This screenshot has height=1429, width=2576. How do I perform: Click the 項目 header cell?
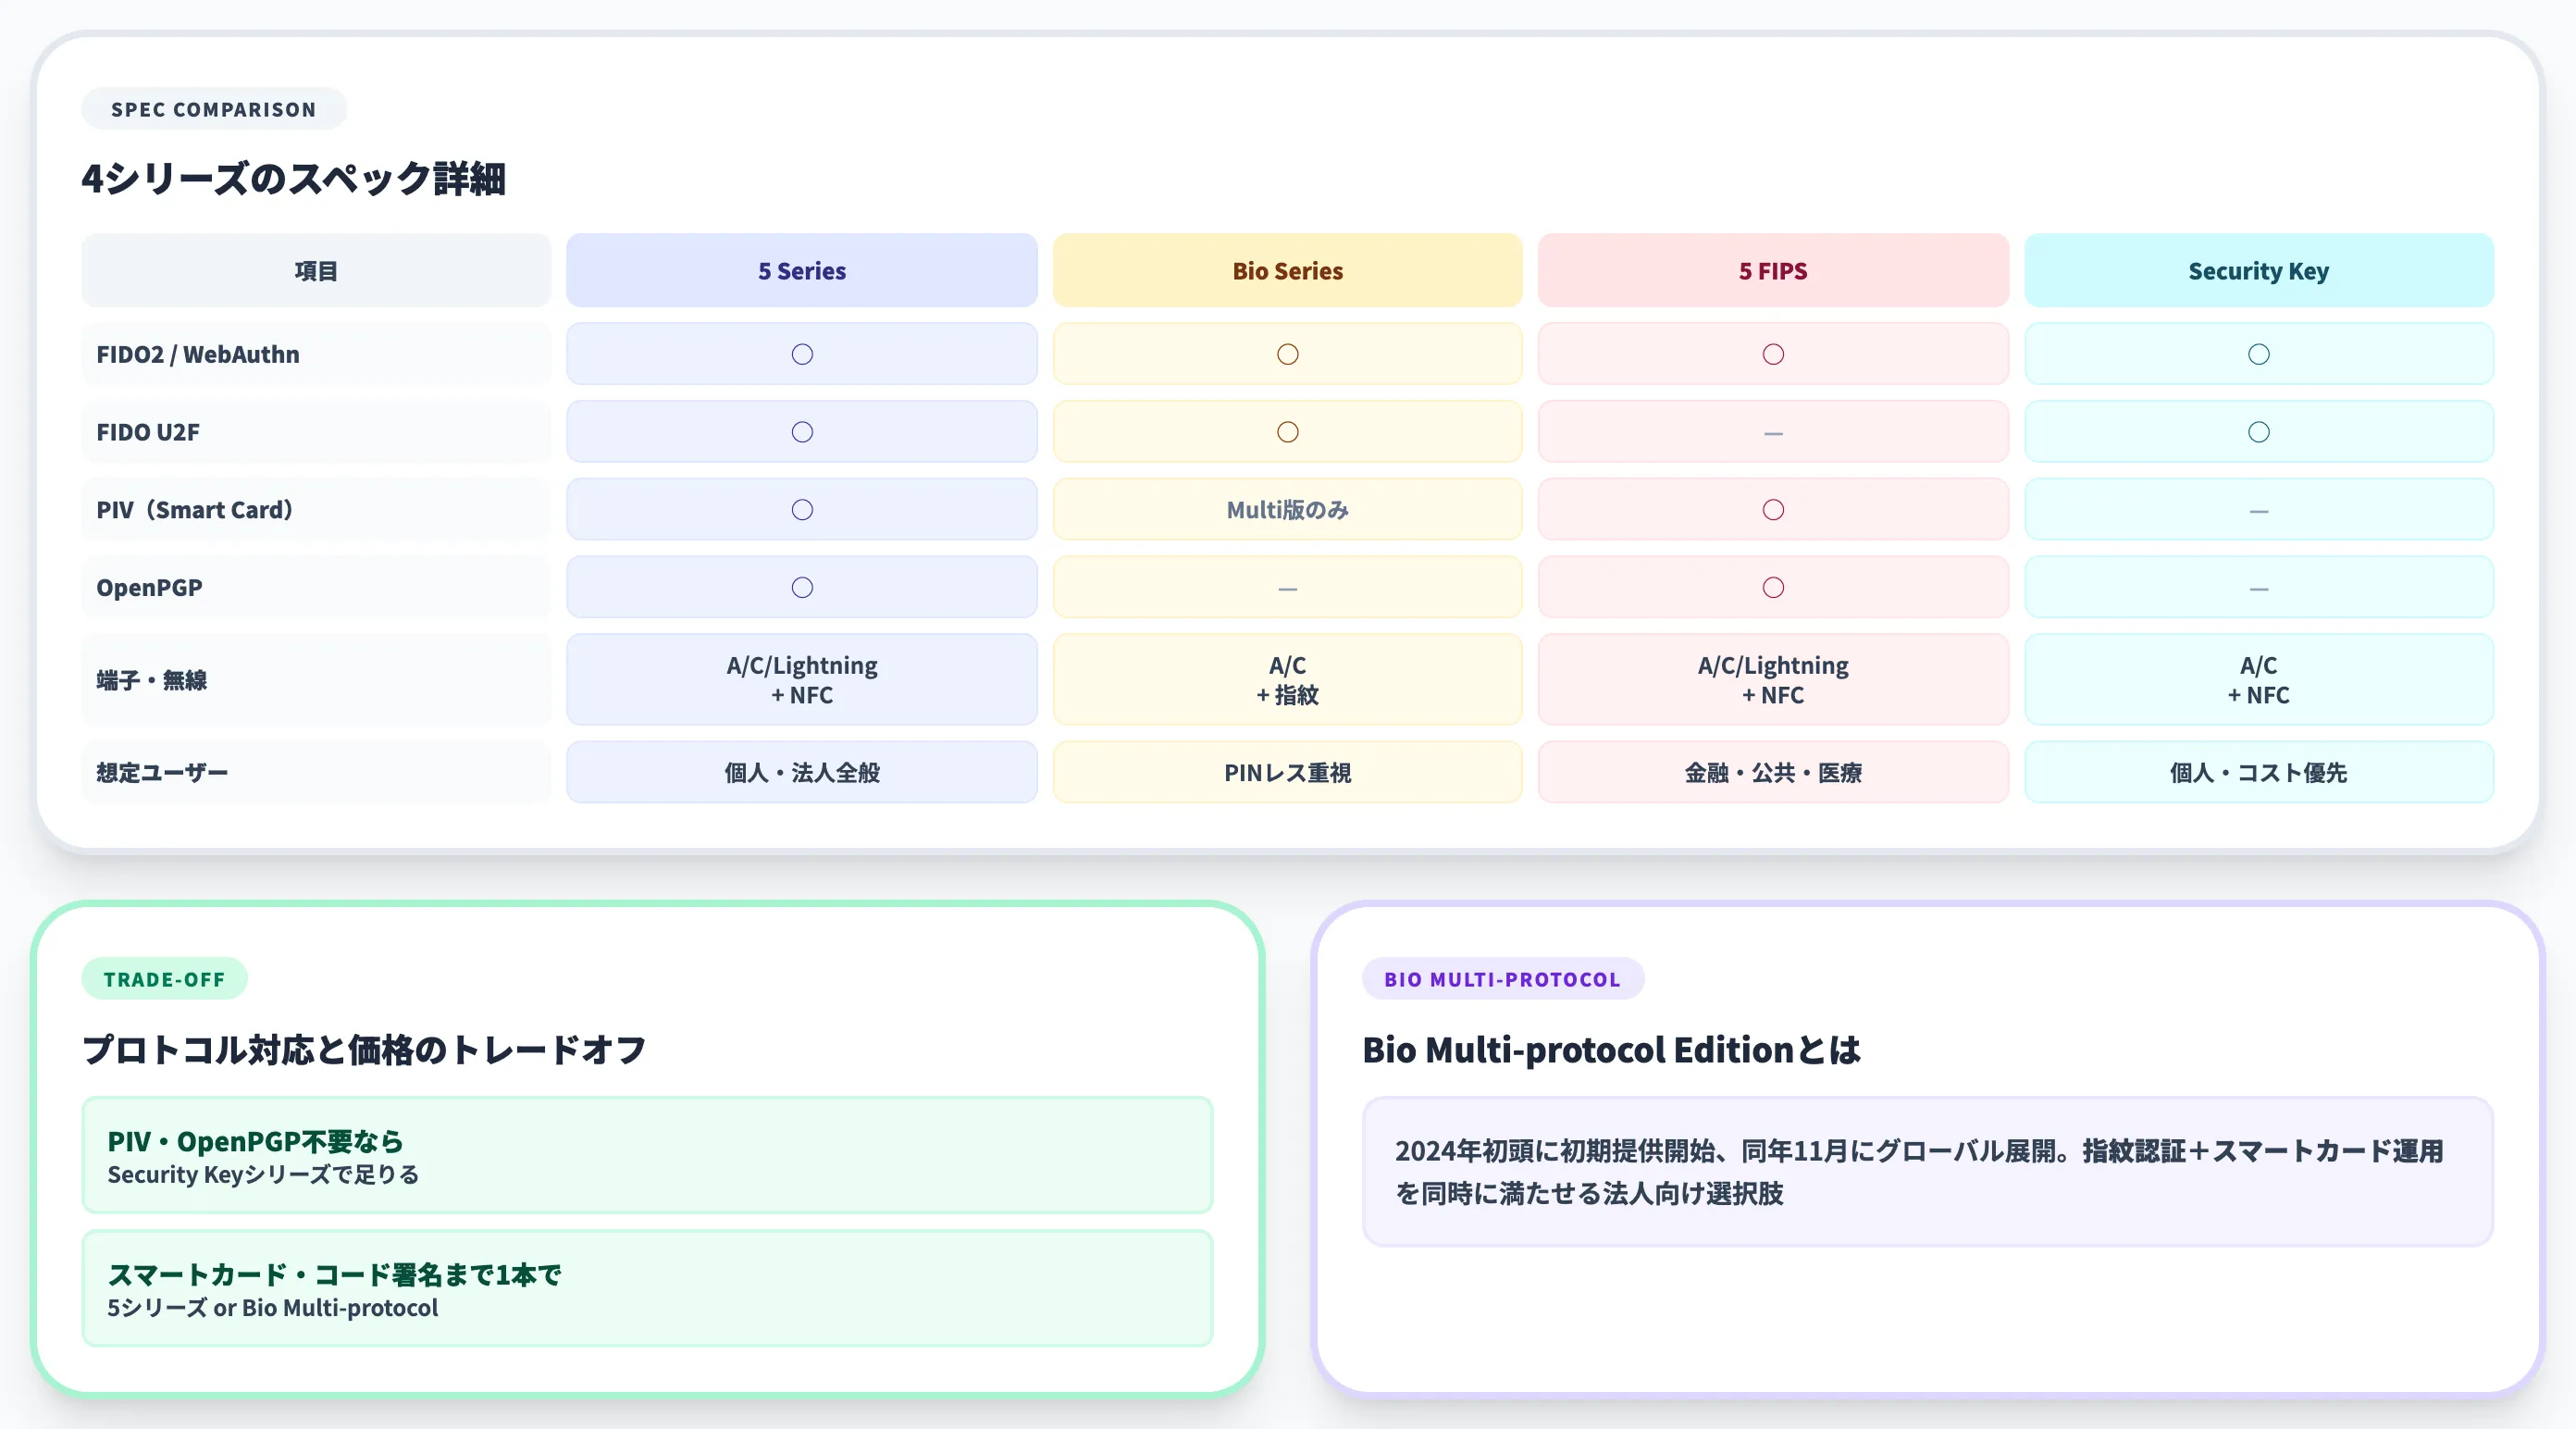pyautogui.click(x=316, y=271)
